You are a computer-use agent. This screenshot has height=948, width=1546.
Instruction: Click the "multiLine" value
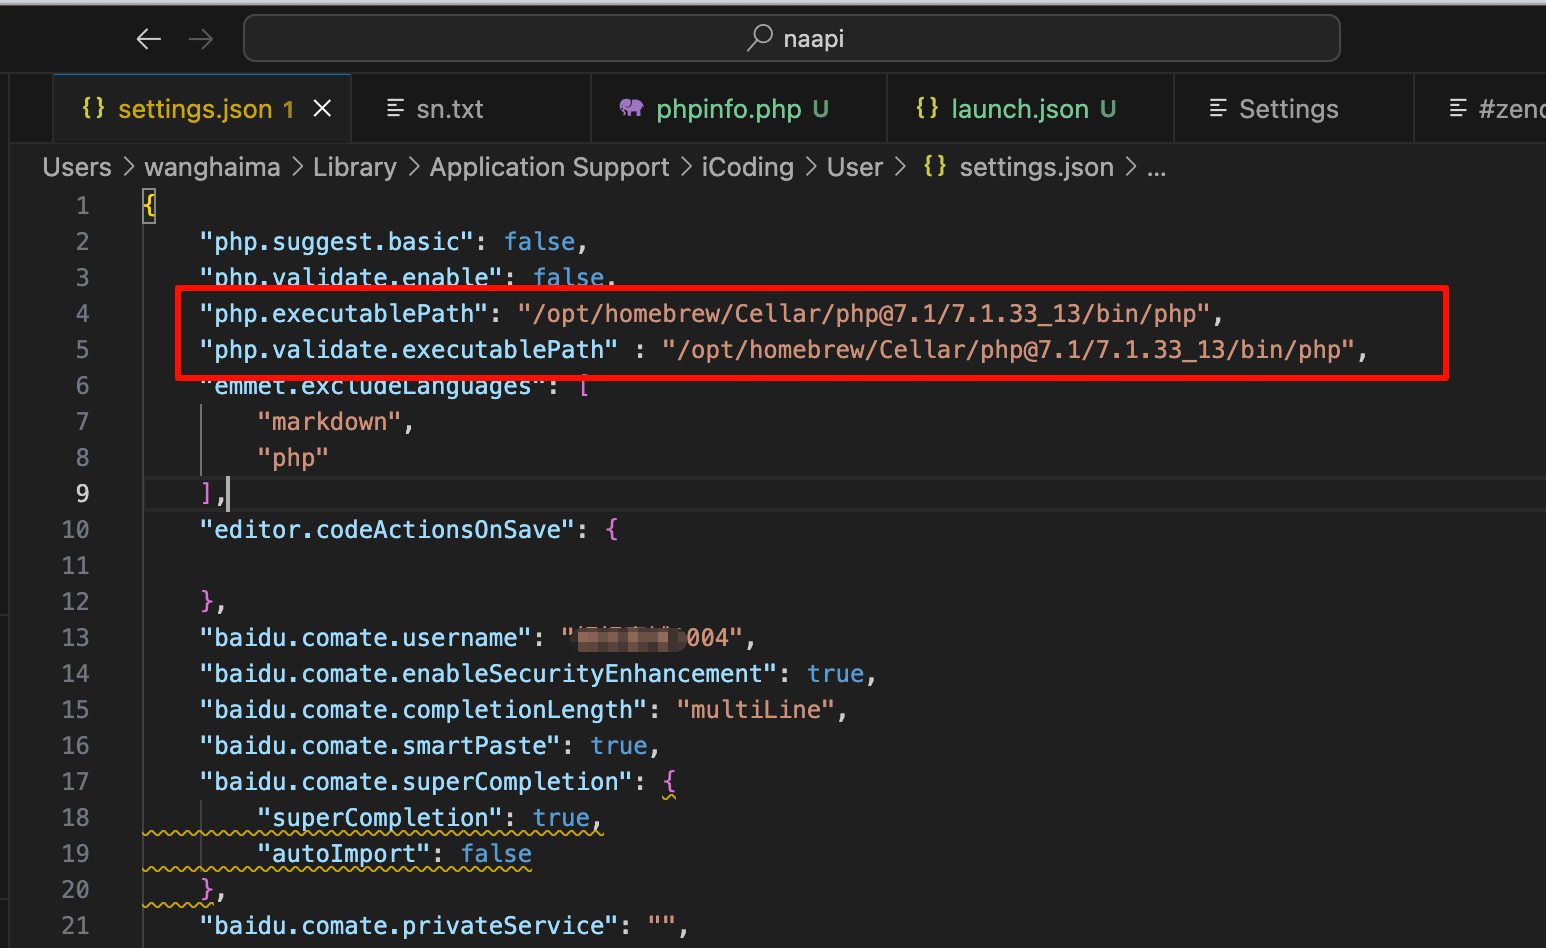click(756, 710)
